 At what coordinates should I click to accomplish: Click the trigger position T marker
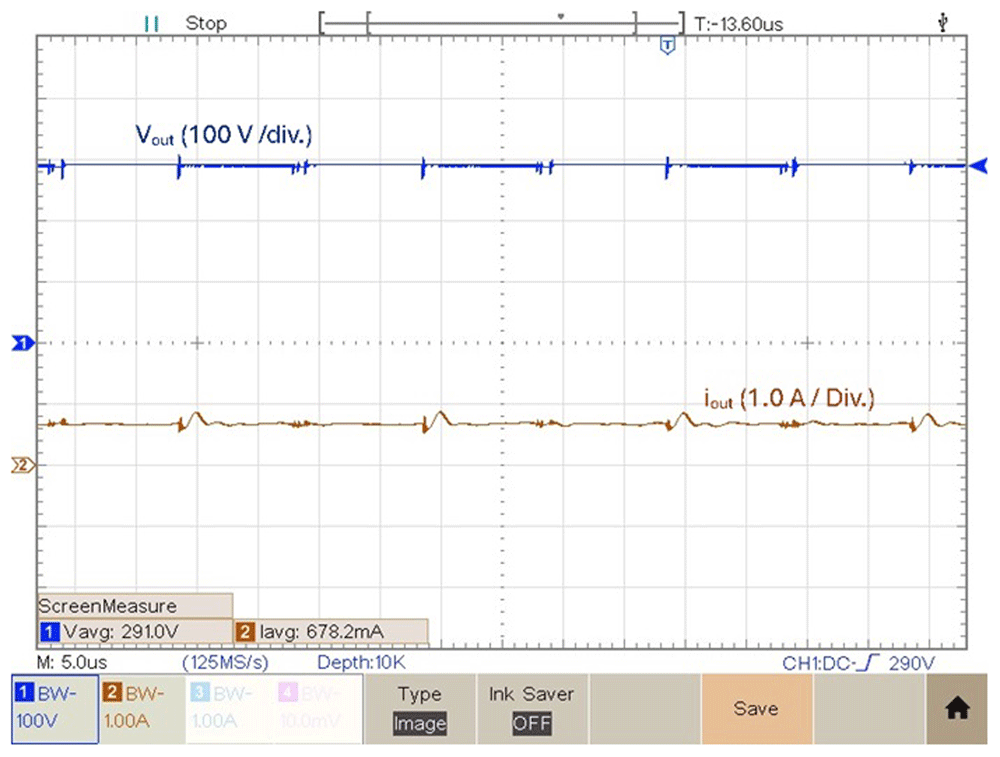667,46
